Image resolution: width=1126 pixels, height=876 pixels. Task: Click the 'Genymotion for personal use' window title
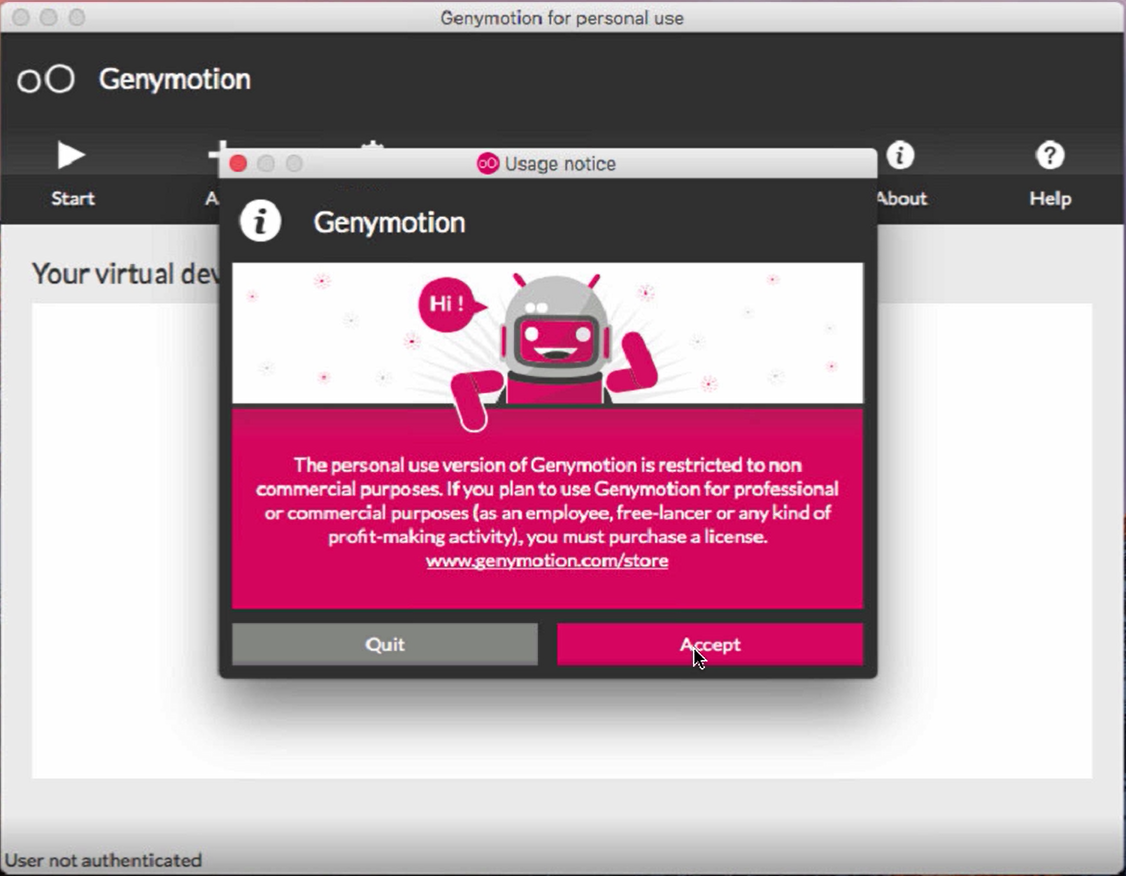pyautogui.click(x=562, y=18)
